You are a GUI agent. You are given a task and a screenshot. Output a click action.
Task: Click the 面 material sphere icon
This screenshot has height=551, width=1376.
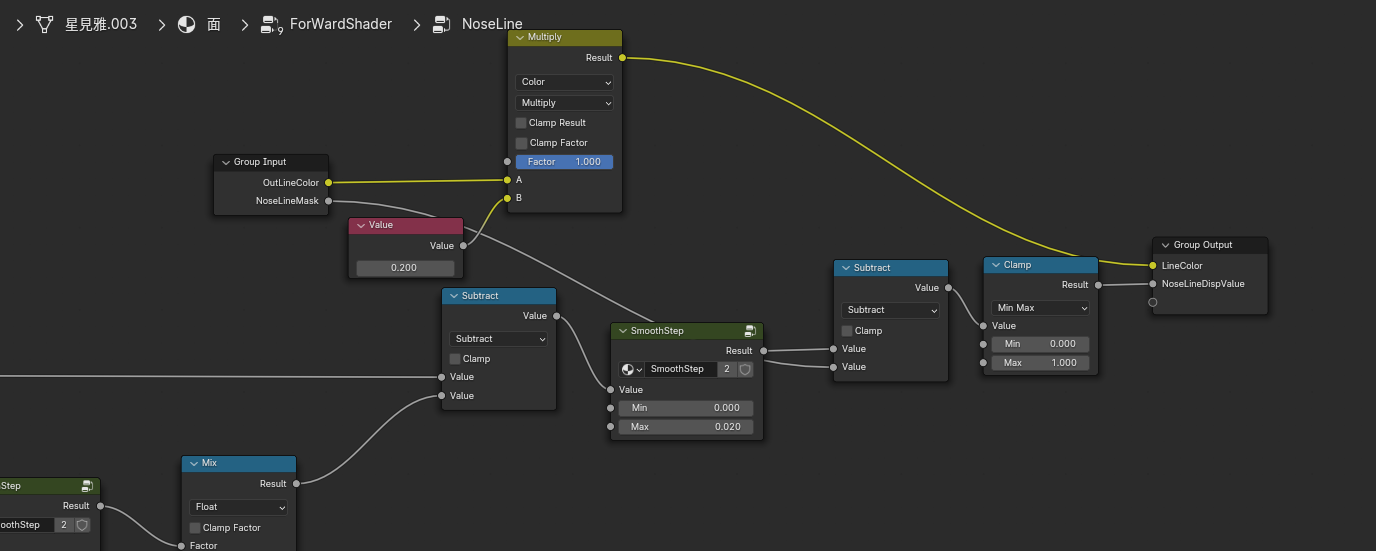[x=187, y=24]
